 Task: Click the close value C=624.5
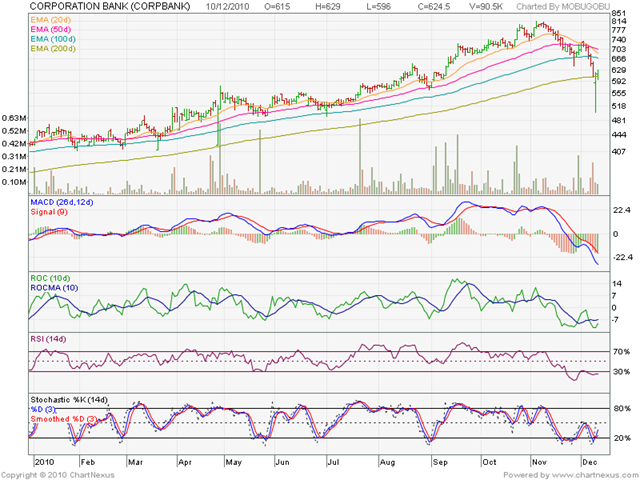coord(433,7)
